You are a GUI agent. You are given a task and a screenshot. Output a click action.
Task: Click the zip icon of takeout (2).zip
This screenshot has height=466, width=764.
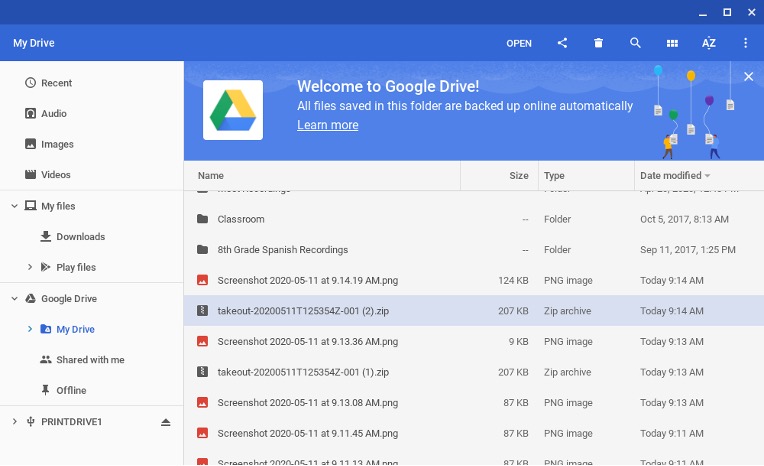(x=202, y=311)
